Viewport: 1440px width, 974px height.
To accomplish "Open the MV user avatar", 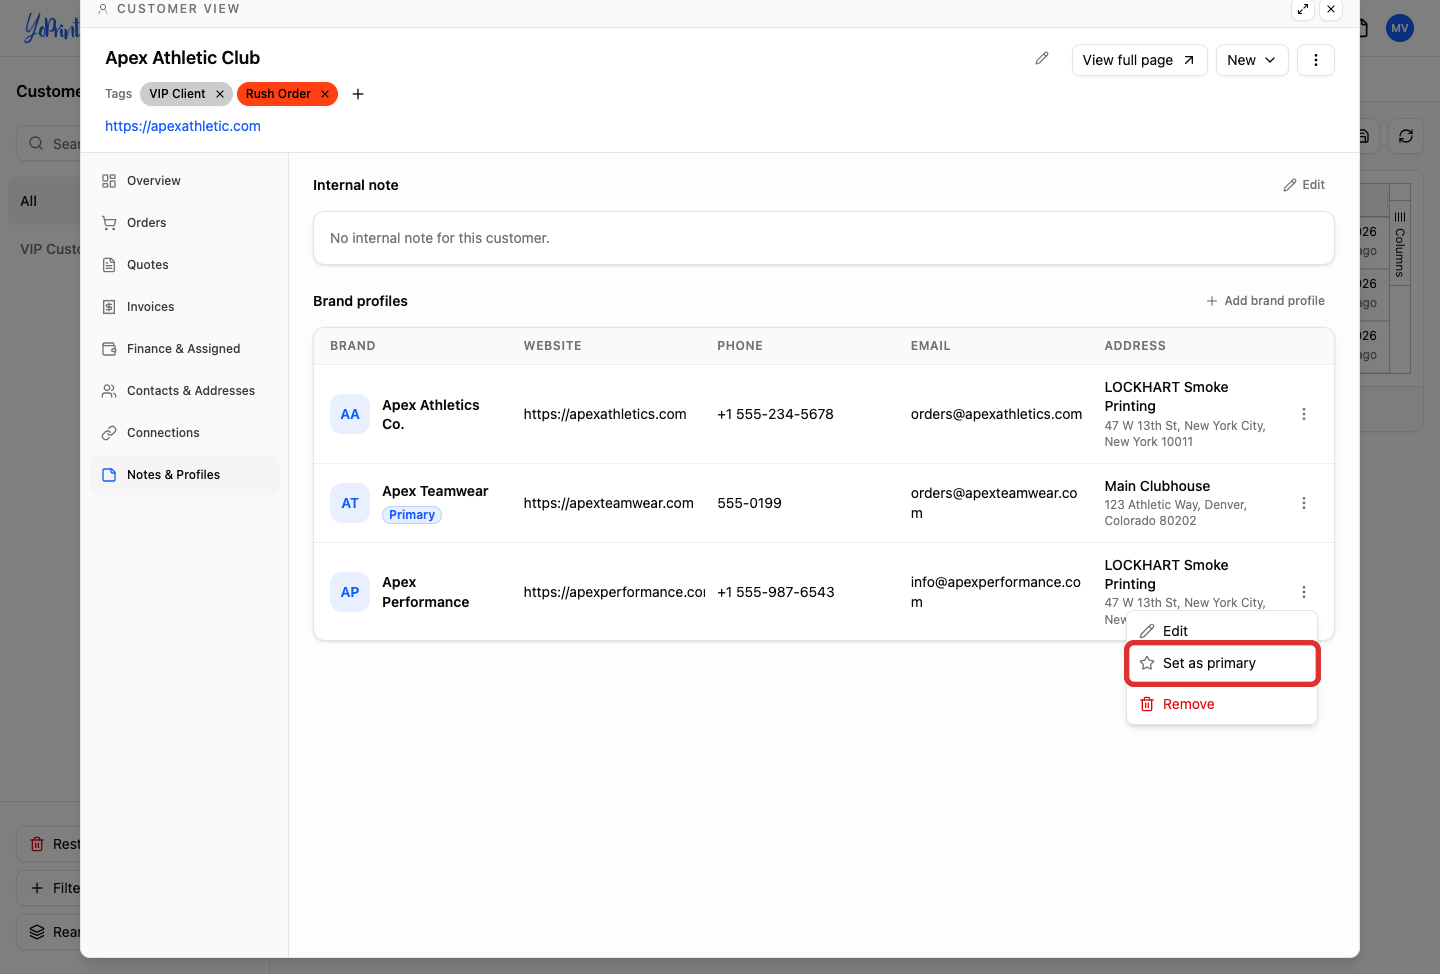I will click(x=1400, y=28).
